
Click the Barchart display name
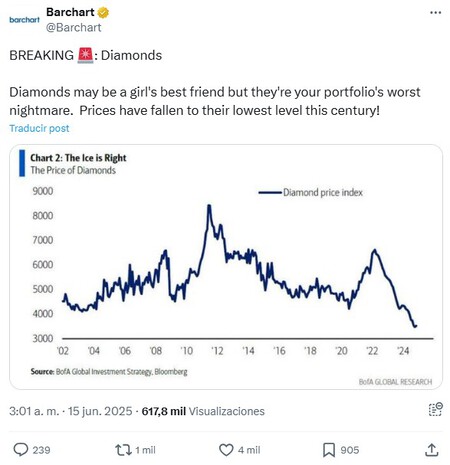point(70,12)
